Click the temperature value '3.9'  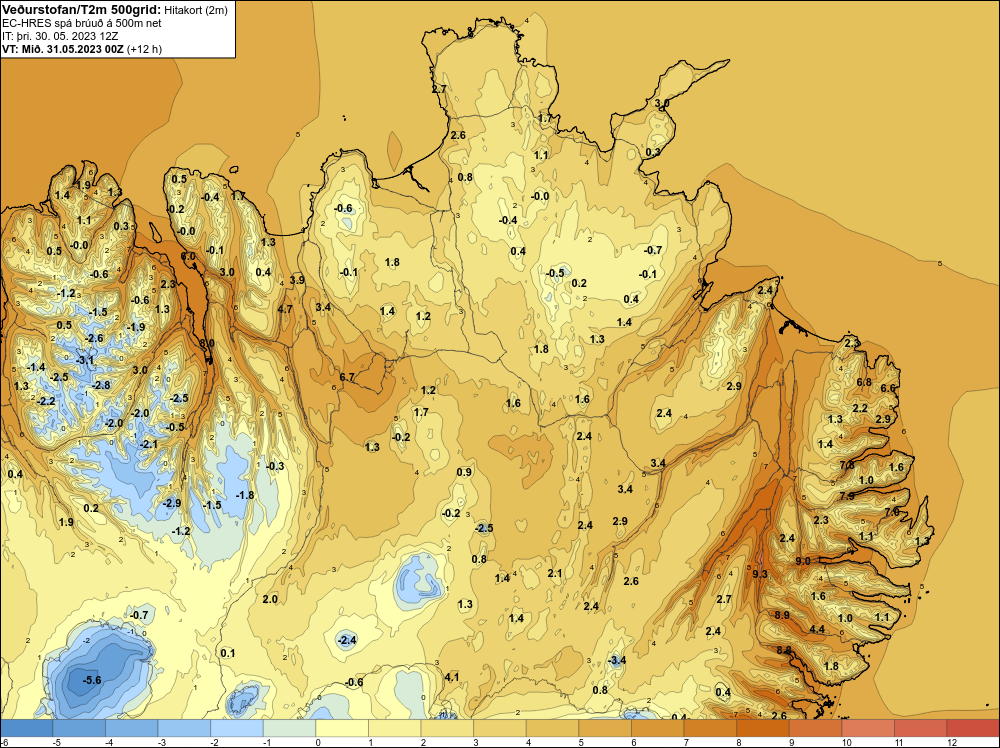pyautogui.click(x=297, y=280)
